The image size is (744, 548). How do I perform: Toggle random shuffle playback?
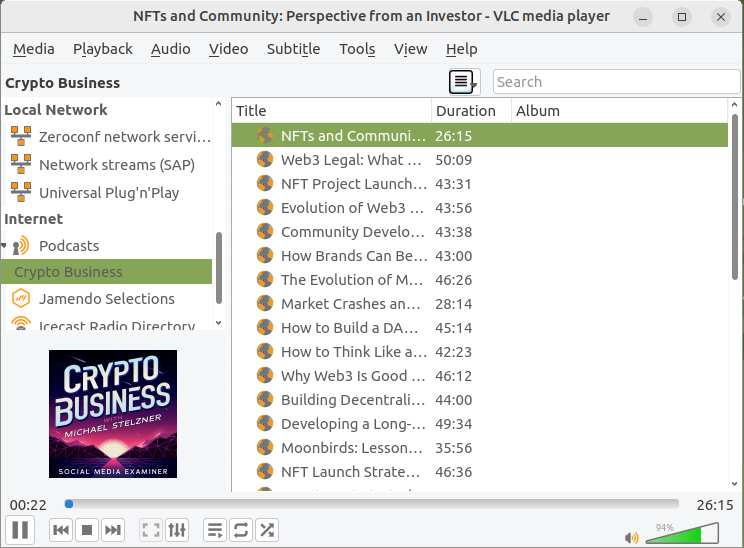267,529
